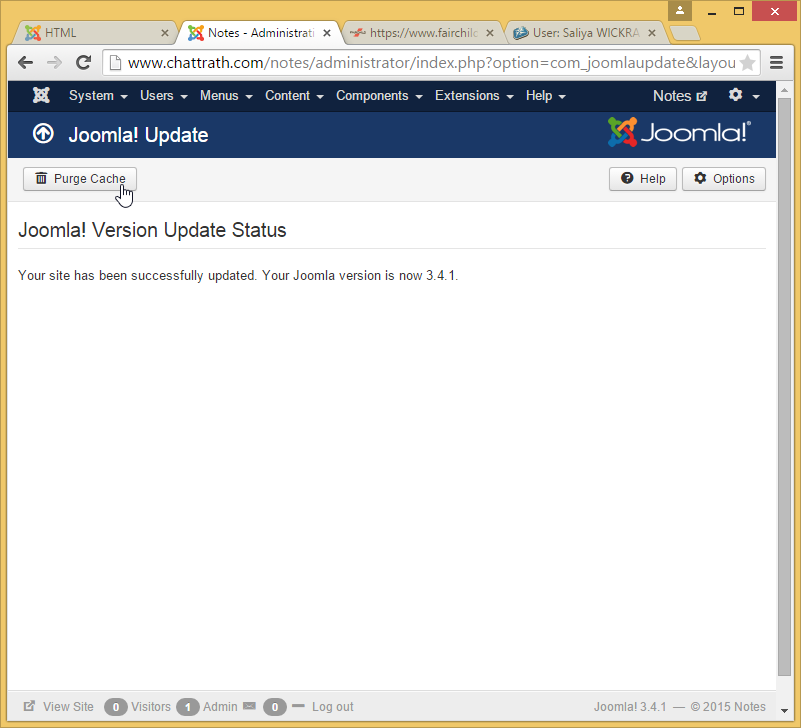This screenshot has width=801, height=728.
Task: Open the Chrome hamburger menu
Action: tap(777, 62)
